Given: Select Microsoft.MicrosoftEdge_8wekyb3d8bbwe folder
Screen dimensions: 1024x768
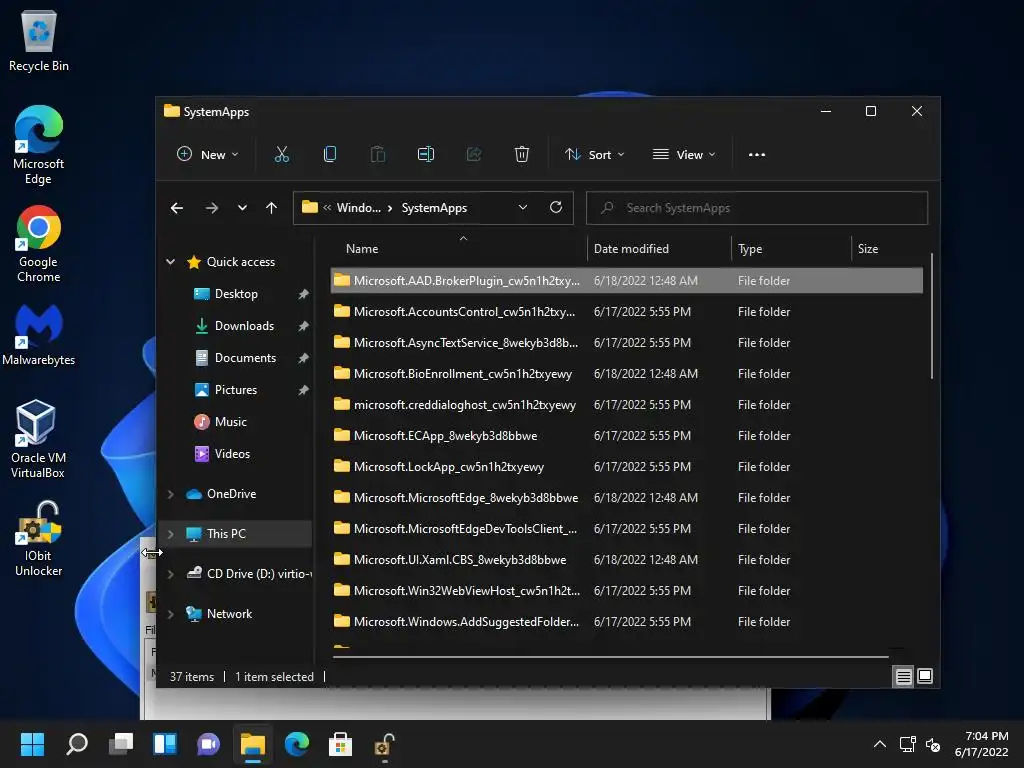Looking at the screenshot, I should tap(626, 498).
